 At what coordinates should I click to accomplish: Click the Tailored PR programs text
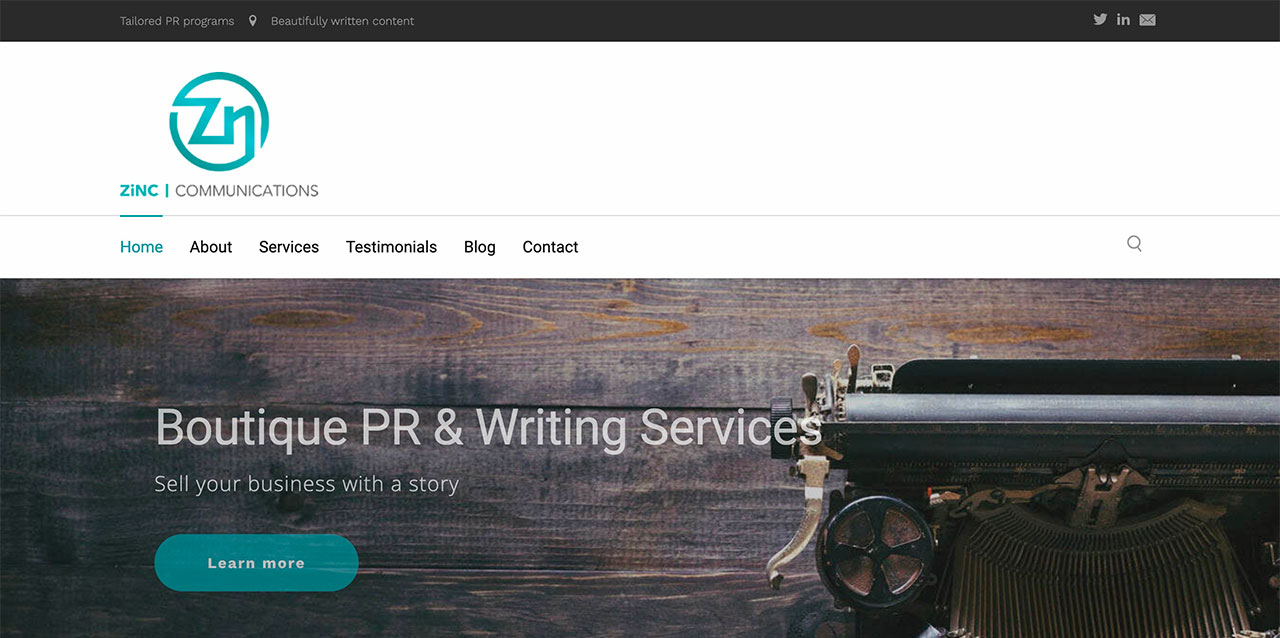pos(177,21)
